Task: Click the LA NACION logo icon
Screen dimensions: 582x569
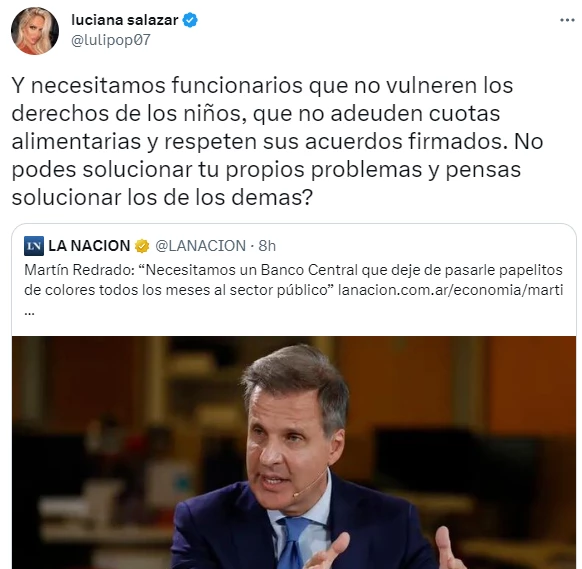Action: pyautogui.click(x=34, y=246)
